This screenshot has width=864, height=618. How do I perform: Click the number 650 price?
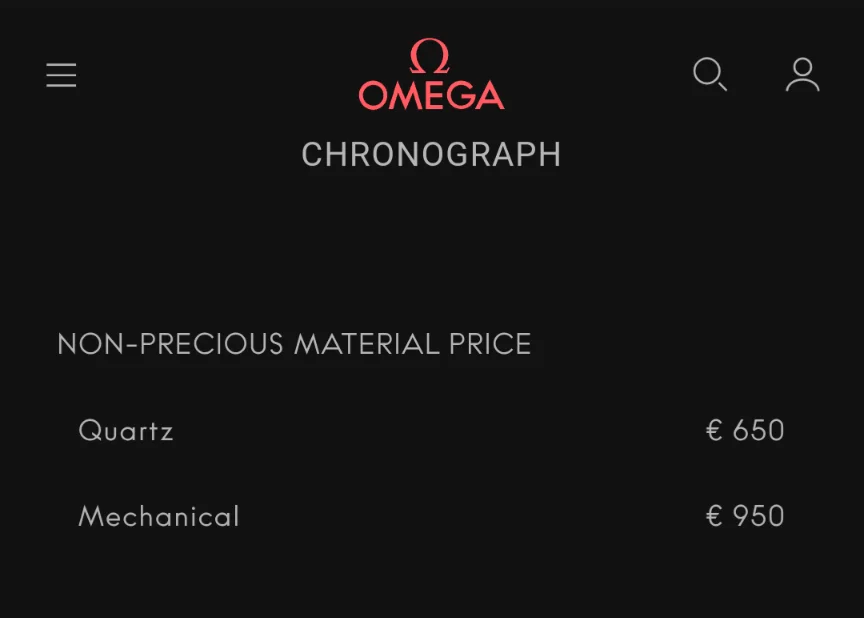[x=759, y=431]
